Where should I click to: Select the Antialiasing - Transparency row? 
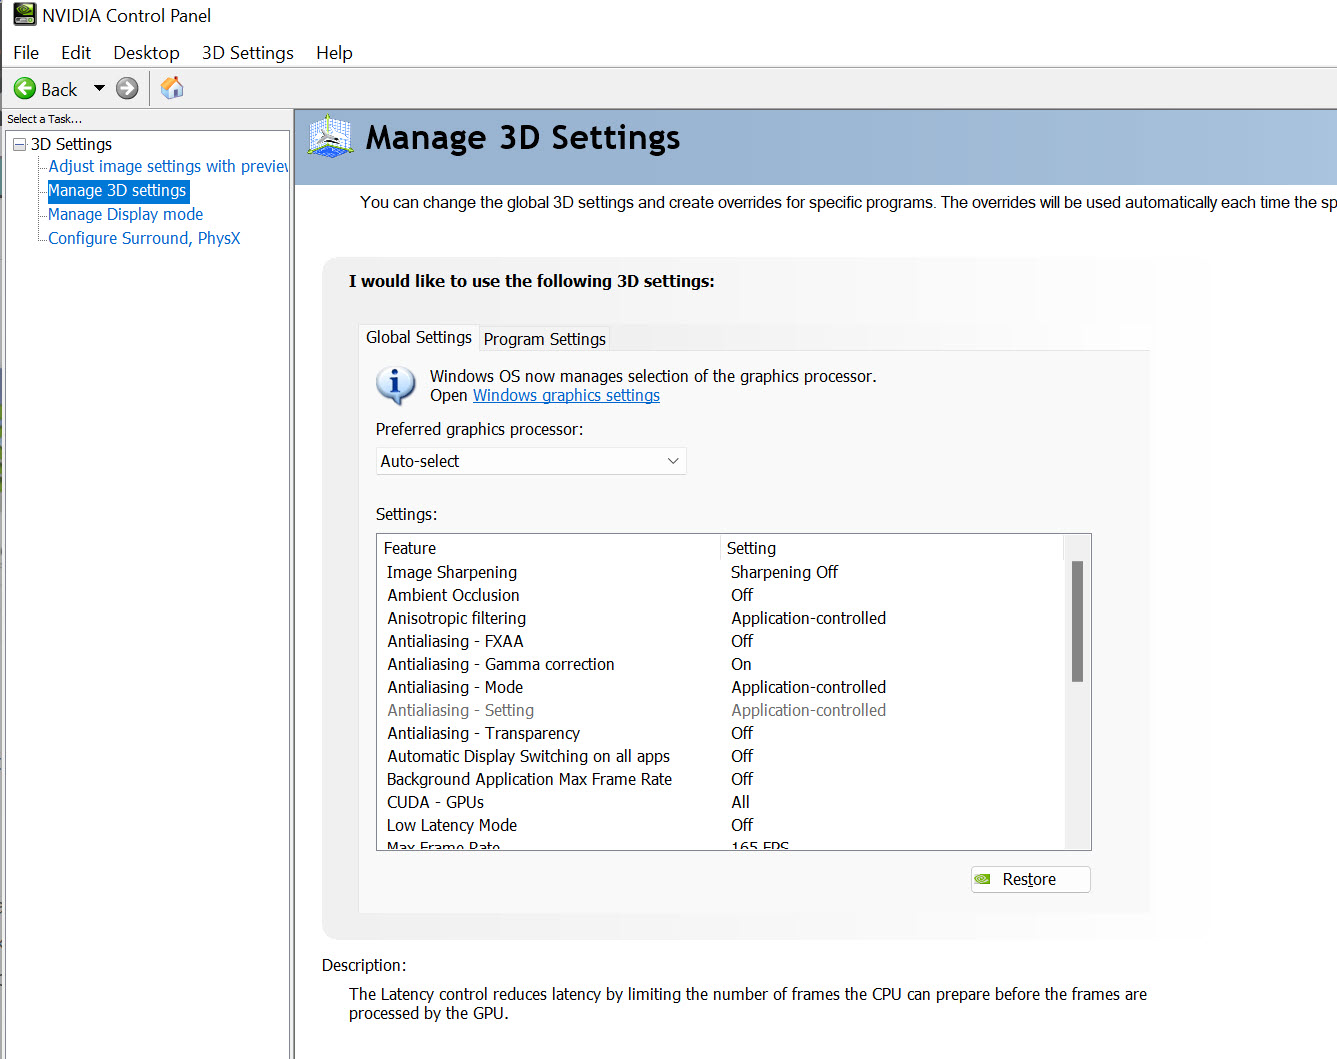[722, 733]
